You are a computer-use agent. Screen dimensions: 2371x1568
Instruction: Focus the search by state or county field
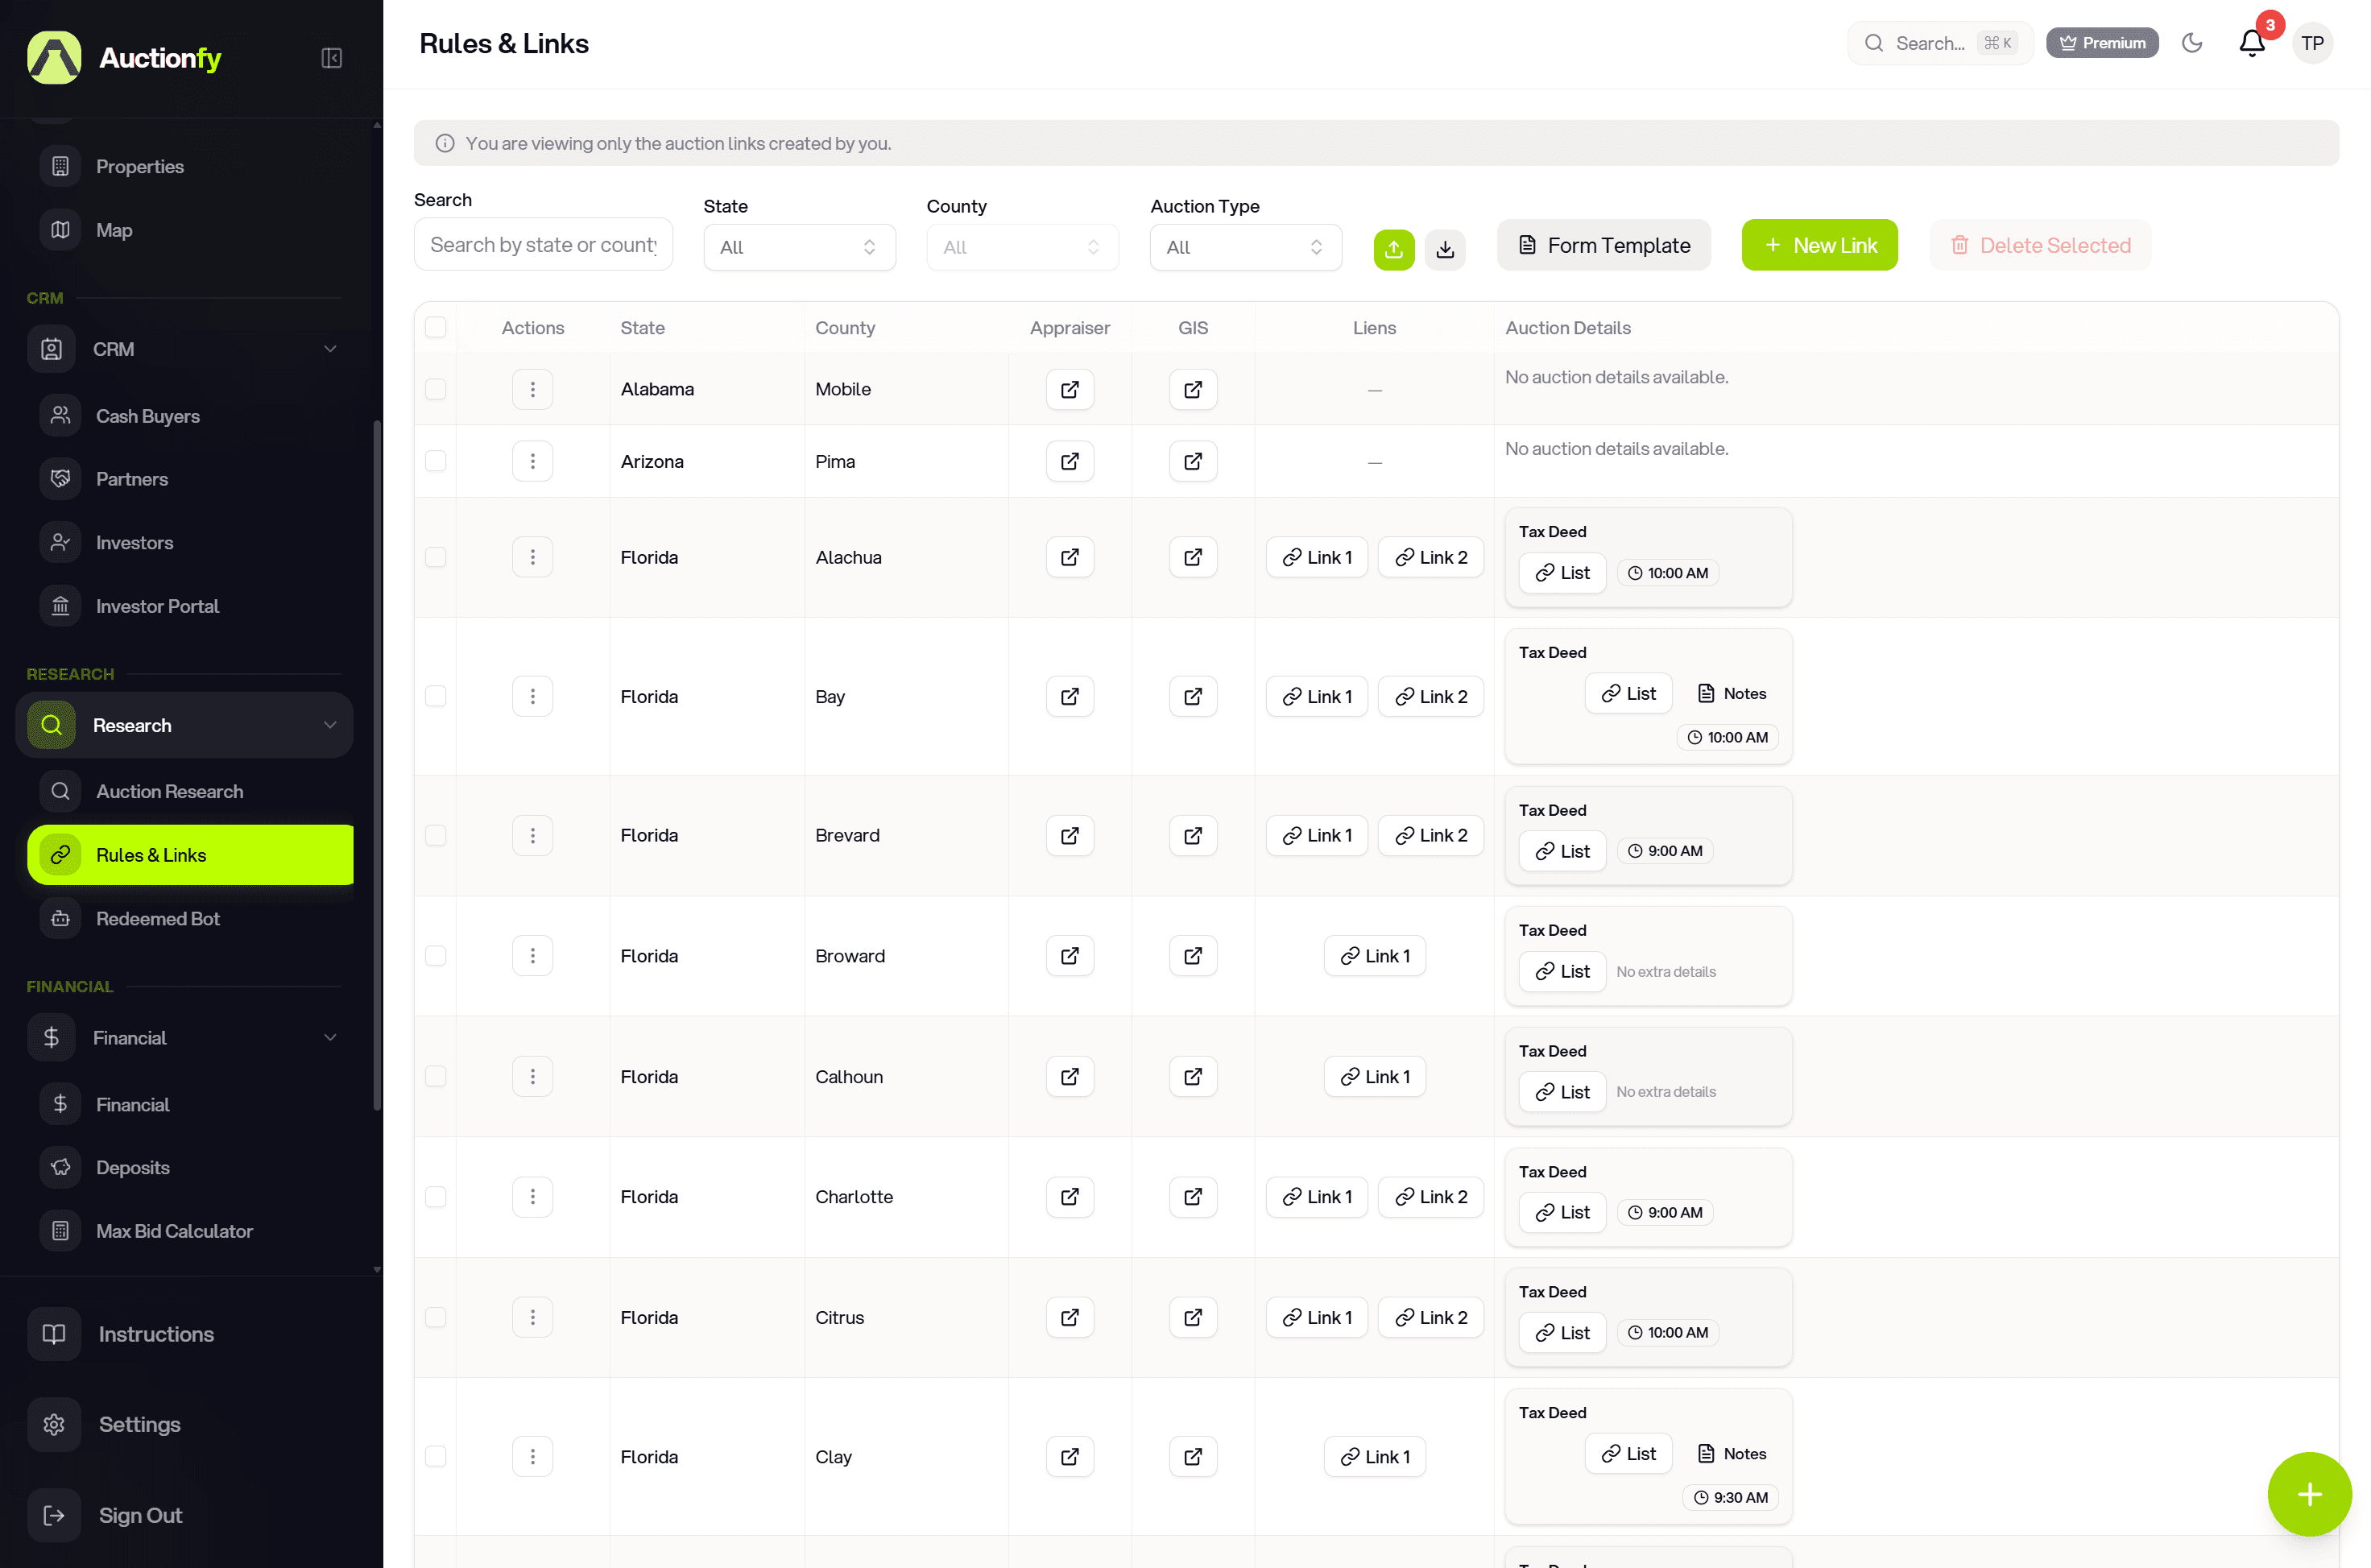click(543, 245)
